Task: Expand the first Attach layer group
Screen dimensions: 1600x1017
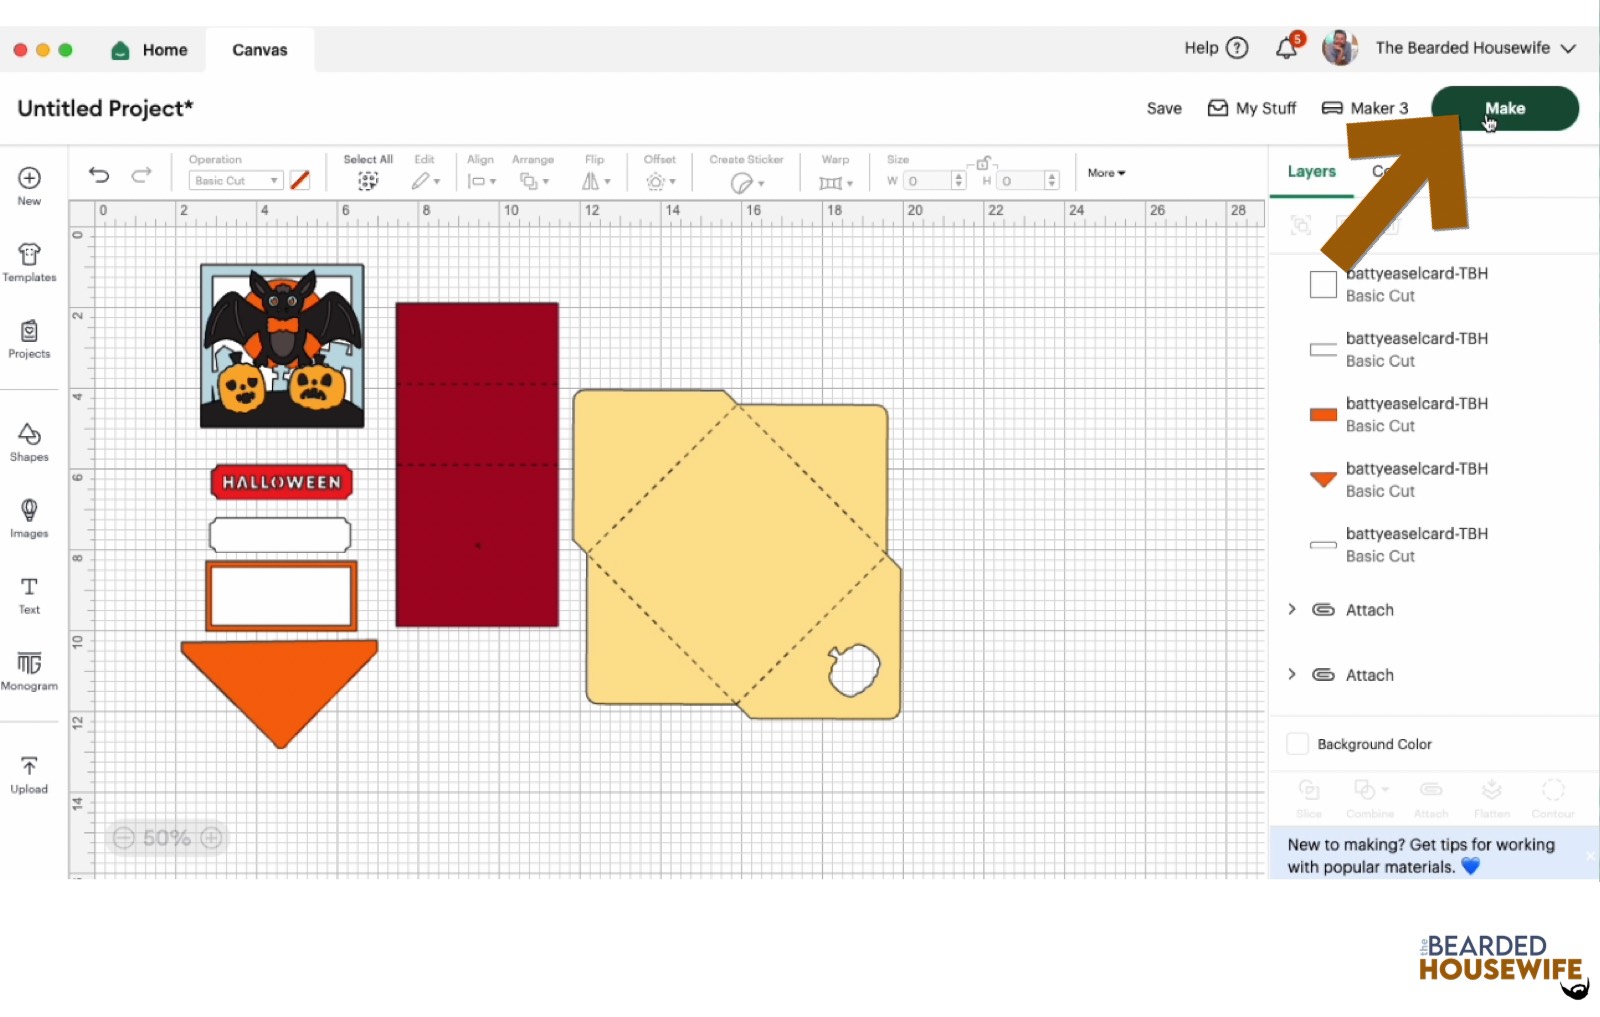Action: click(1292, 609)
